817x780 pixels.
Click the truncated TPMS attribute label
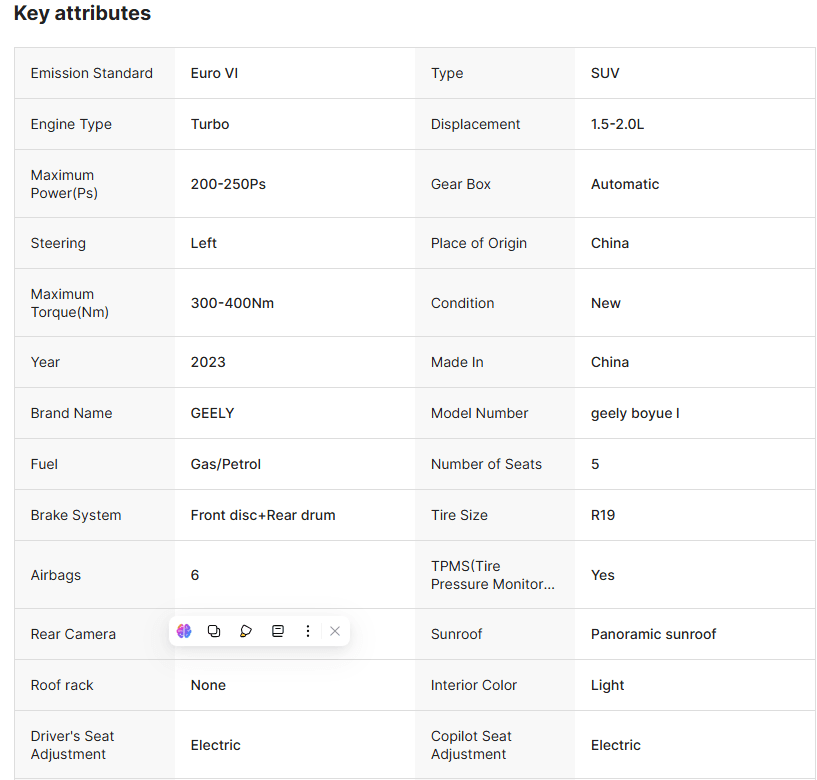tap(492, 575)
